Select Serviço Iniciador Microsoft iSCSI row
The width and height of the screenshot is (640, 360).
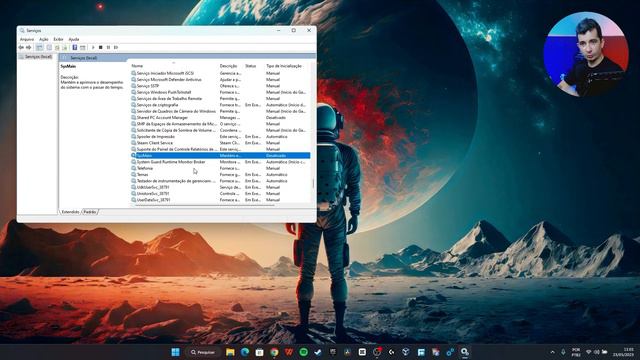220,73
